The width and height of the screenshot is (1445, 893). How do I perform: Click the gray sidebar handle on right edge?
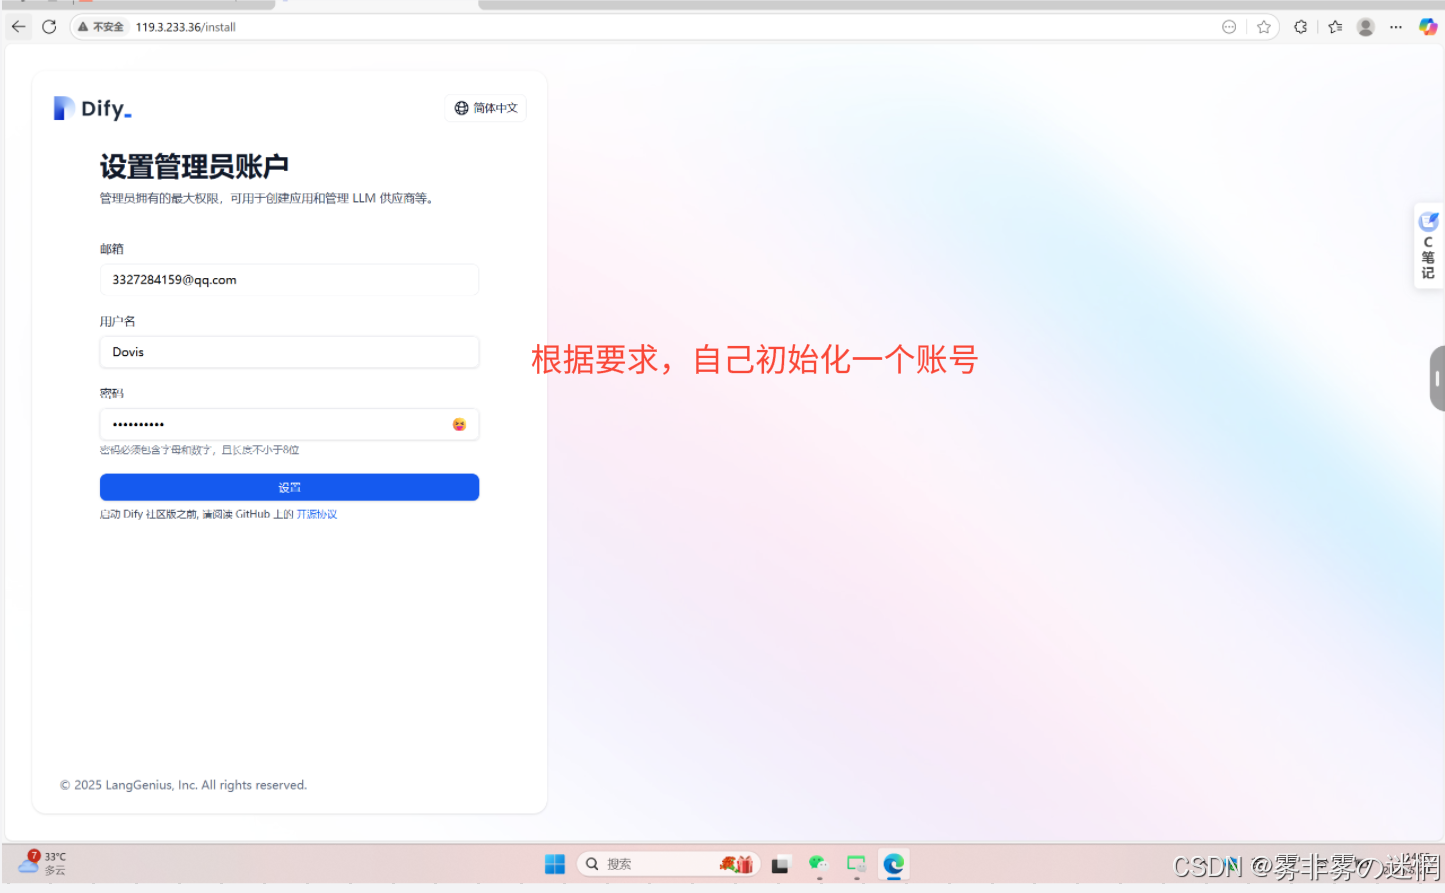[1437, 378]
